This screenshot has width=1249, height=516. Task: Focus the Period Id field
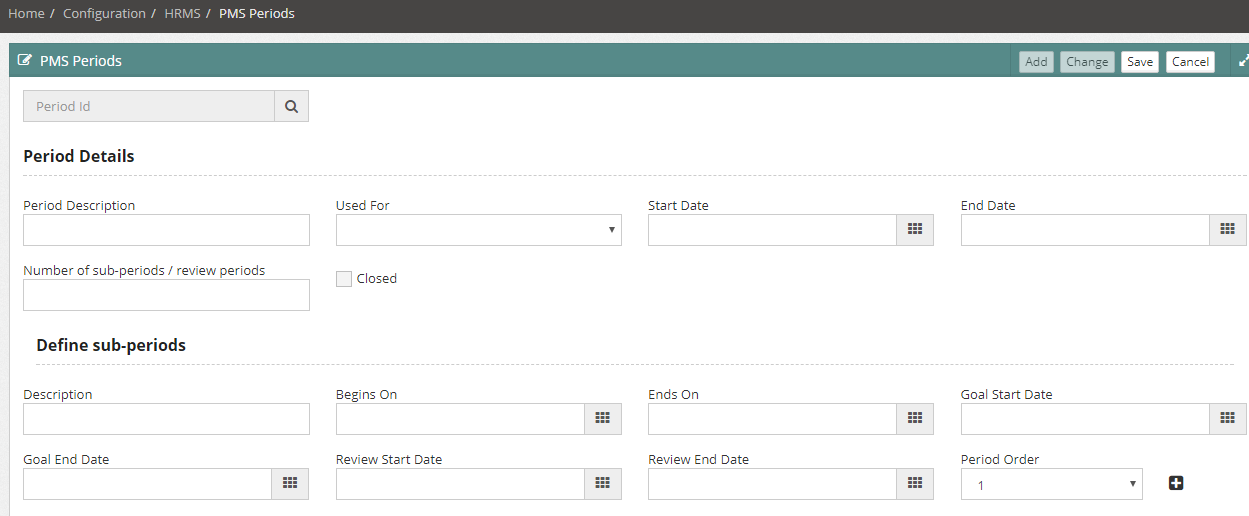[x=149, y=106]
